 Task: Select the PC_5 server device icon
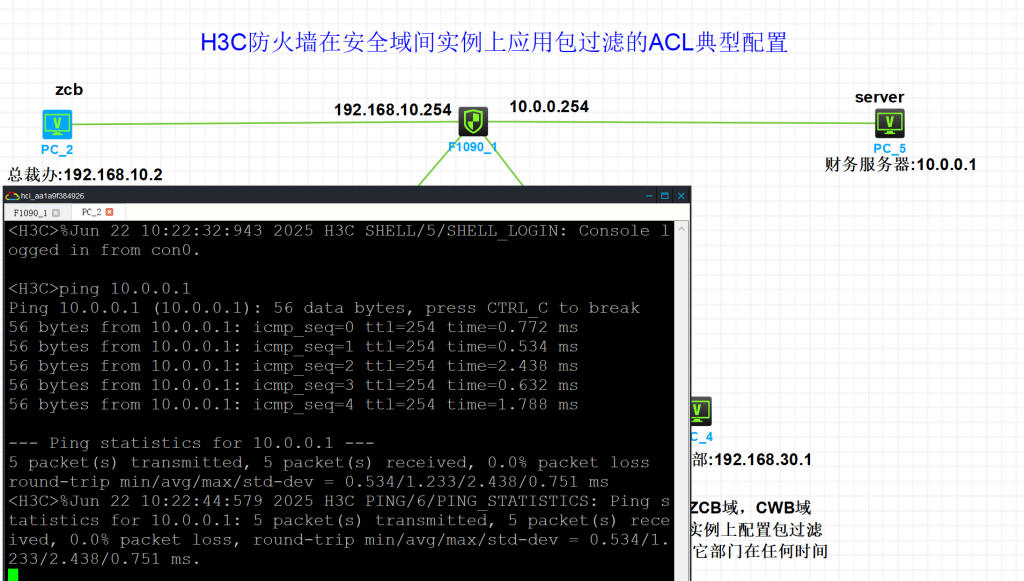tap(889, 123)
